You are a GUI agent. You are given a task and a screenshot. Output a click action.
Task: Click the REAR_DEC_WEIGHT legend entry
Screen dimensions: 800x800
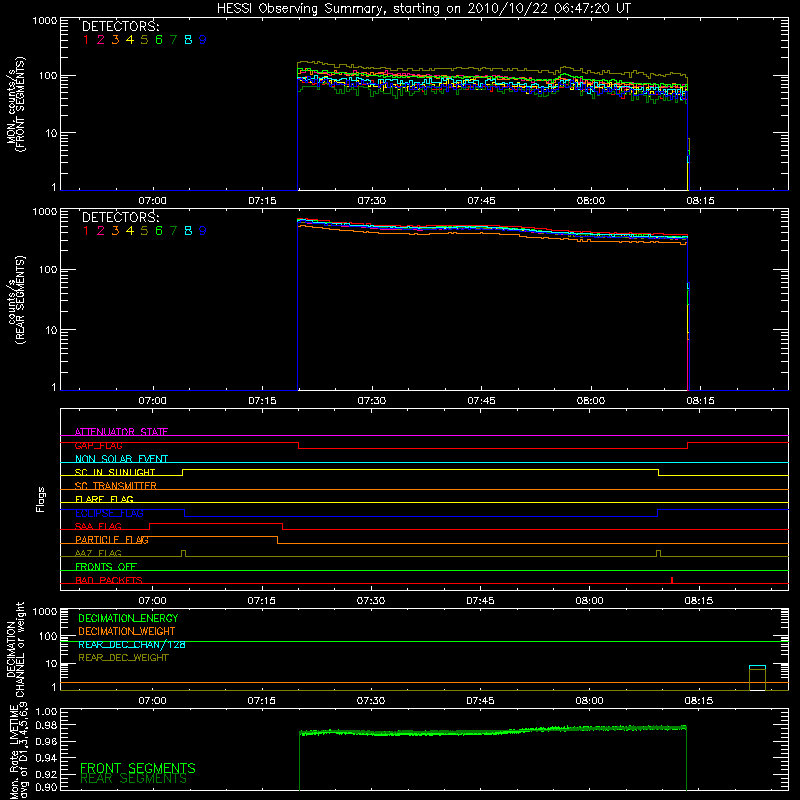[x=123, y=658]
